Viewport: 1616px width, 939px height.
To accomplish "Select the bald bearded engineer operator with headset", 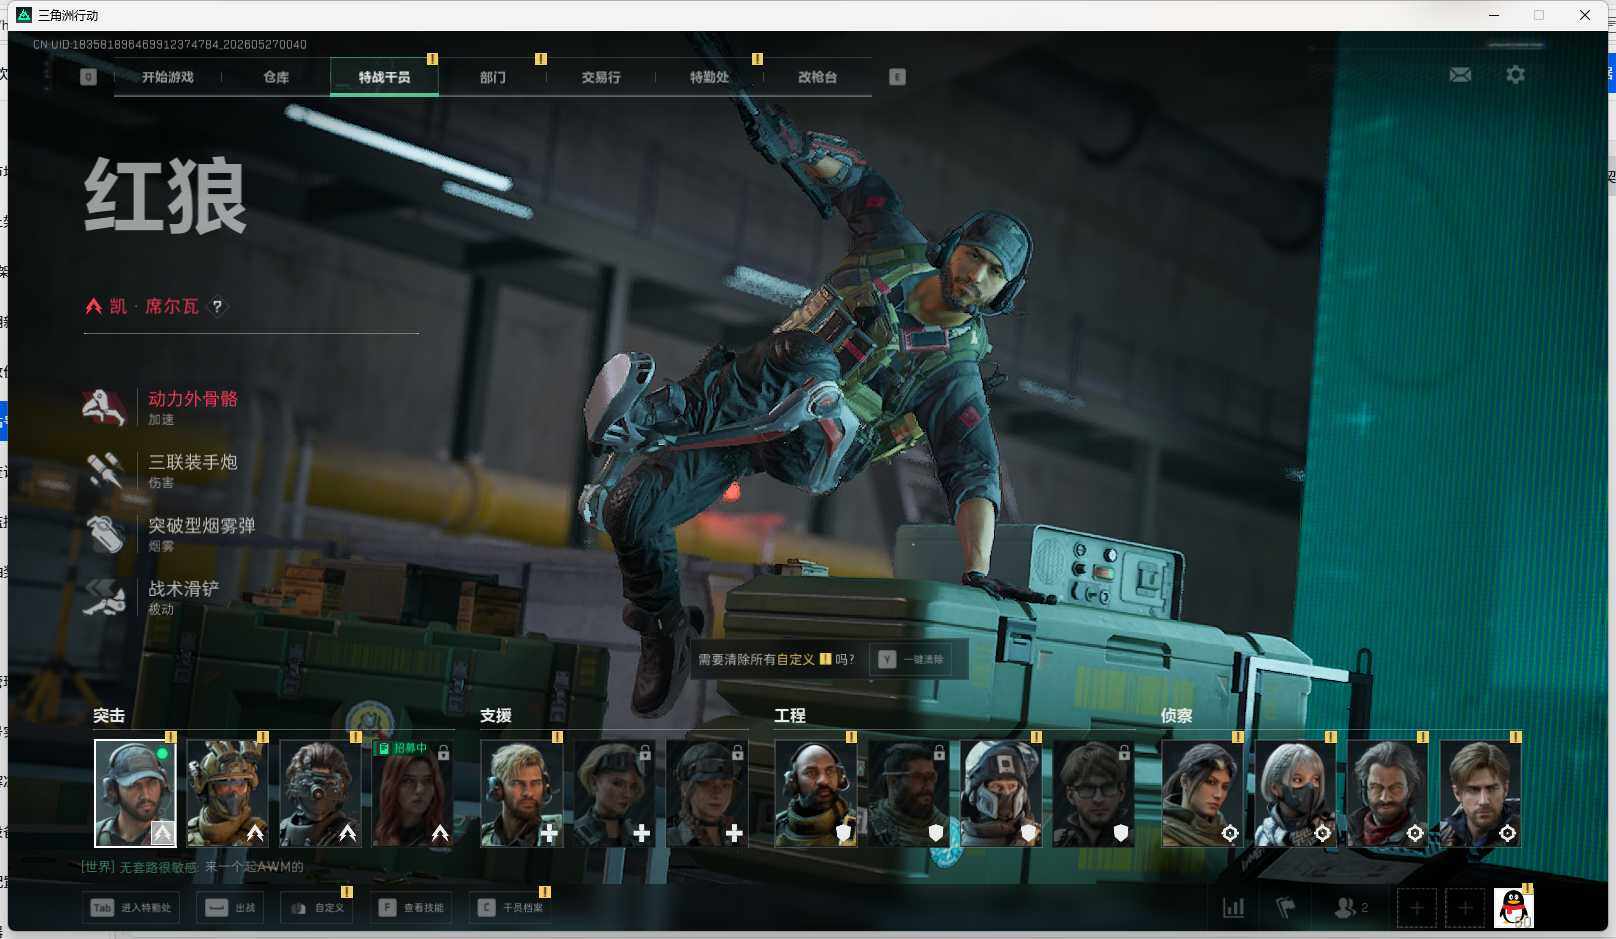I will pos(816,793).
